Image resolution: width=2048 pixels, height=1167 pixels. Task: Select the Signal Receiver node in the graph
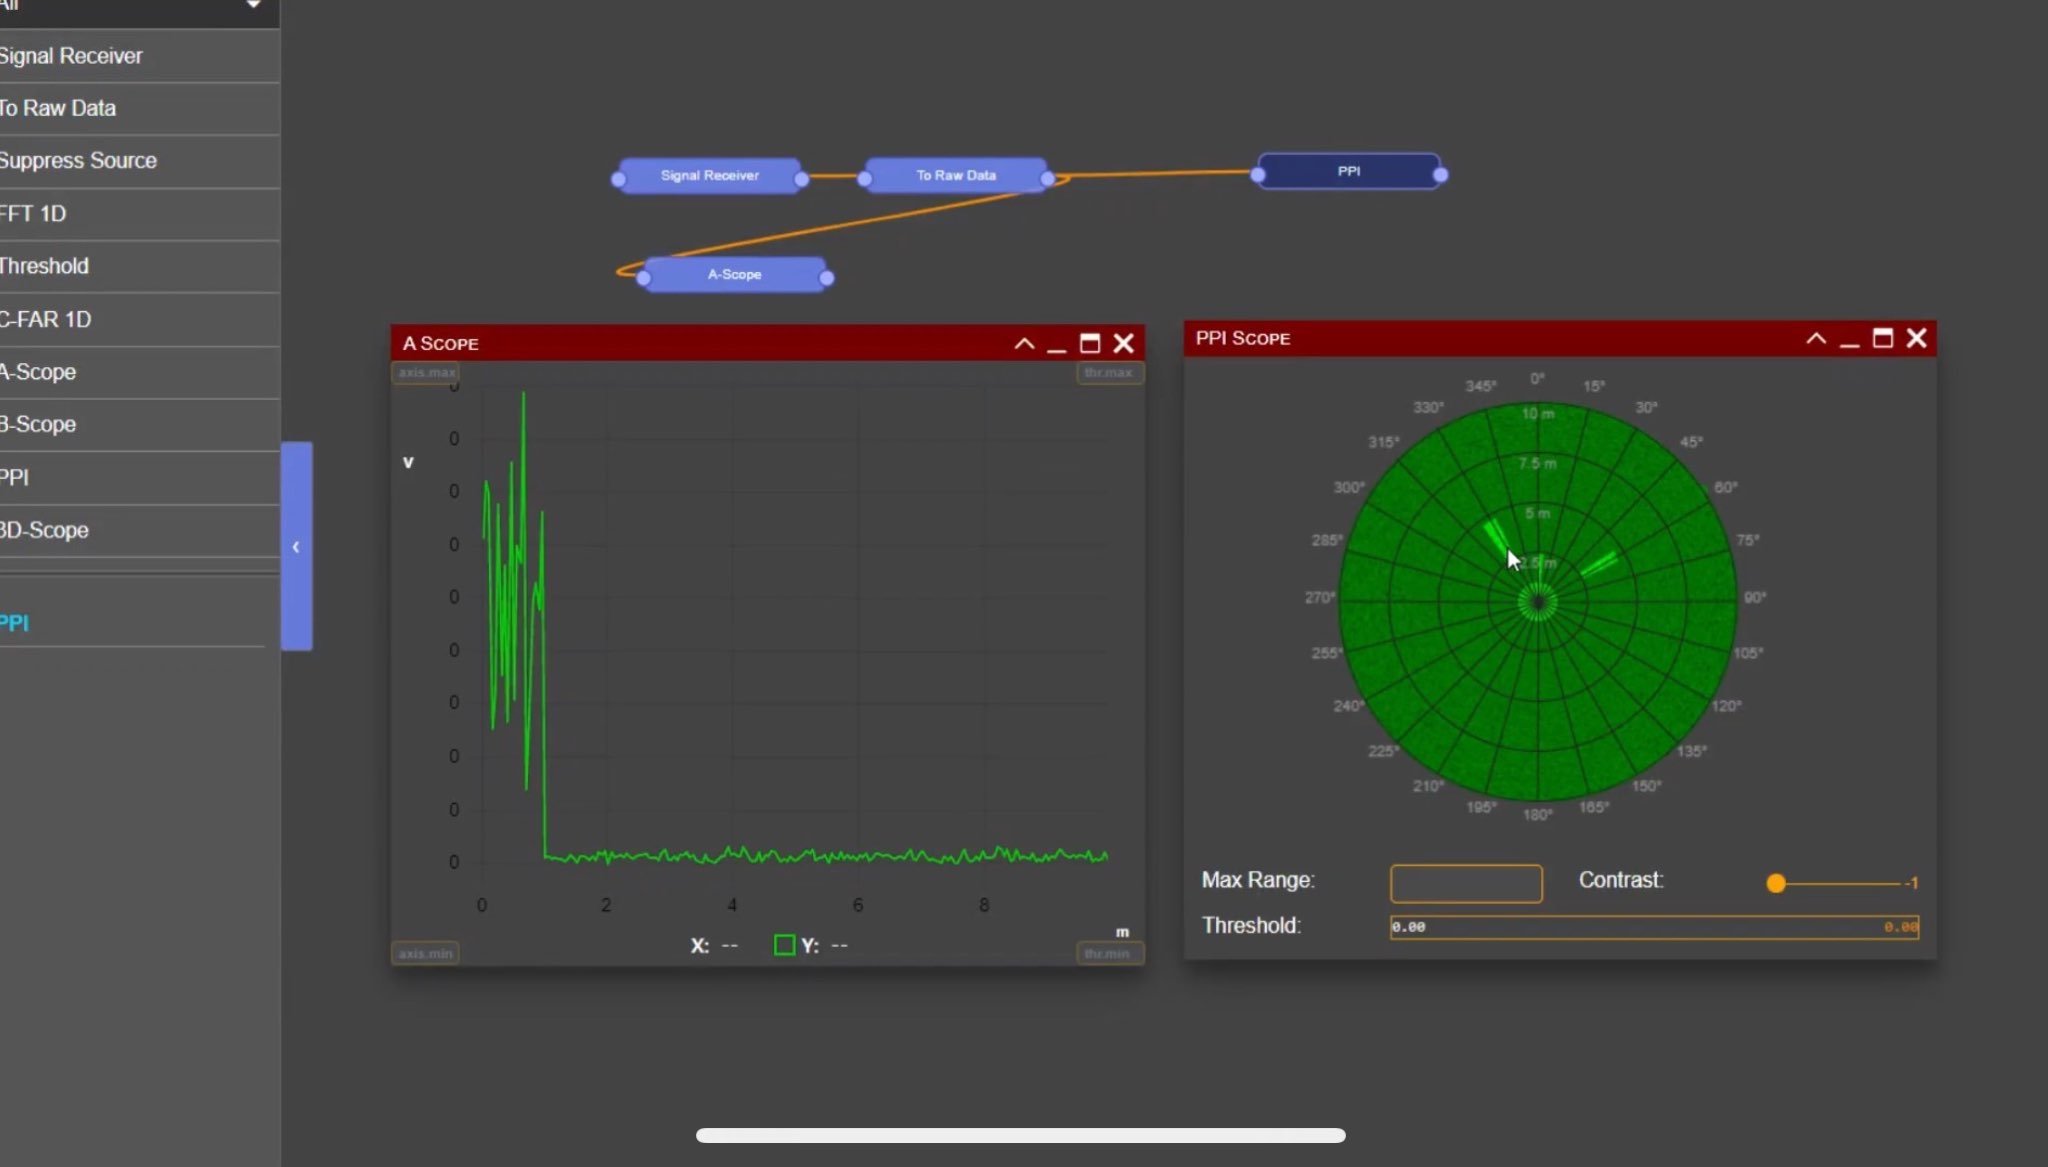tap(708, 174)
